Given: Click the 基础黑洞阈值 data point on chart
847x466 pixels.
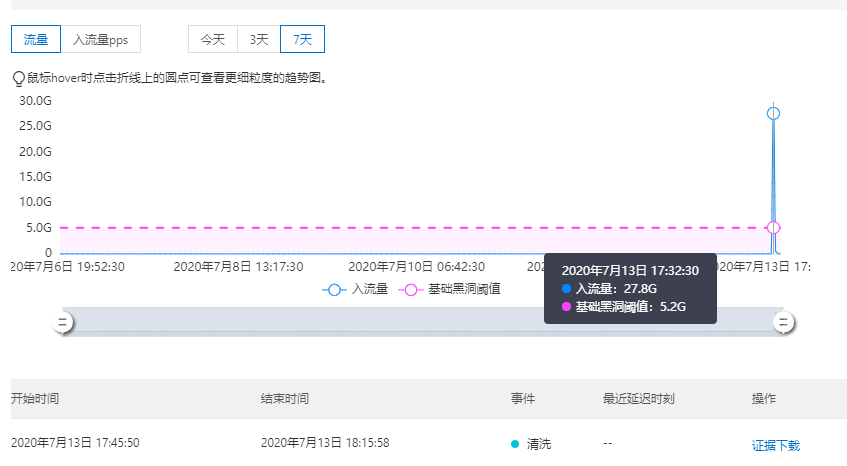Looking at the screenshot, I should click(x=773, y=228).
